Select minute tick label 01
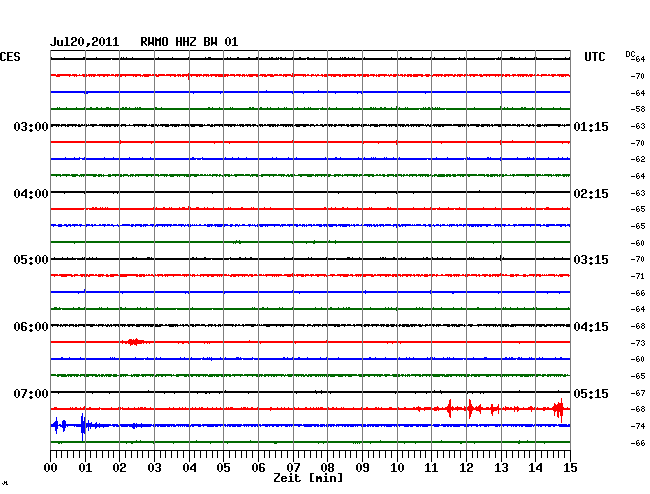This screenshot has height=494, width=650. tap(85, 468)
